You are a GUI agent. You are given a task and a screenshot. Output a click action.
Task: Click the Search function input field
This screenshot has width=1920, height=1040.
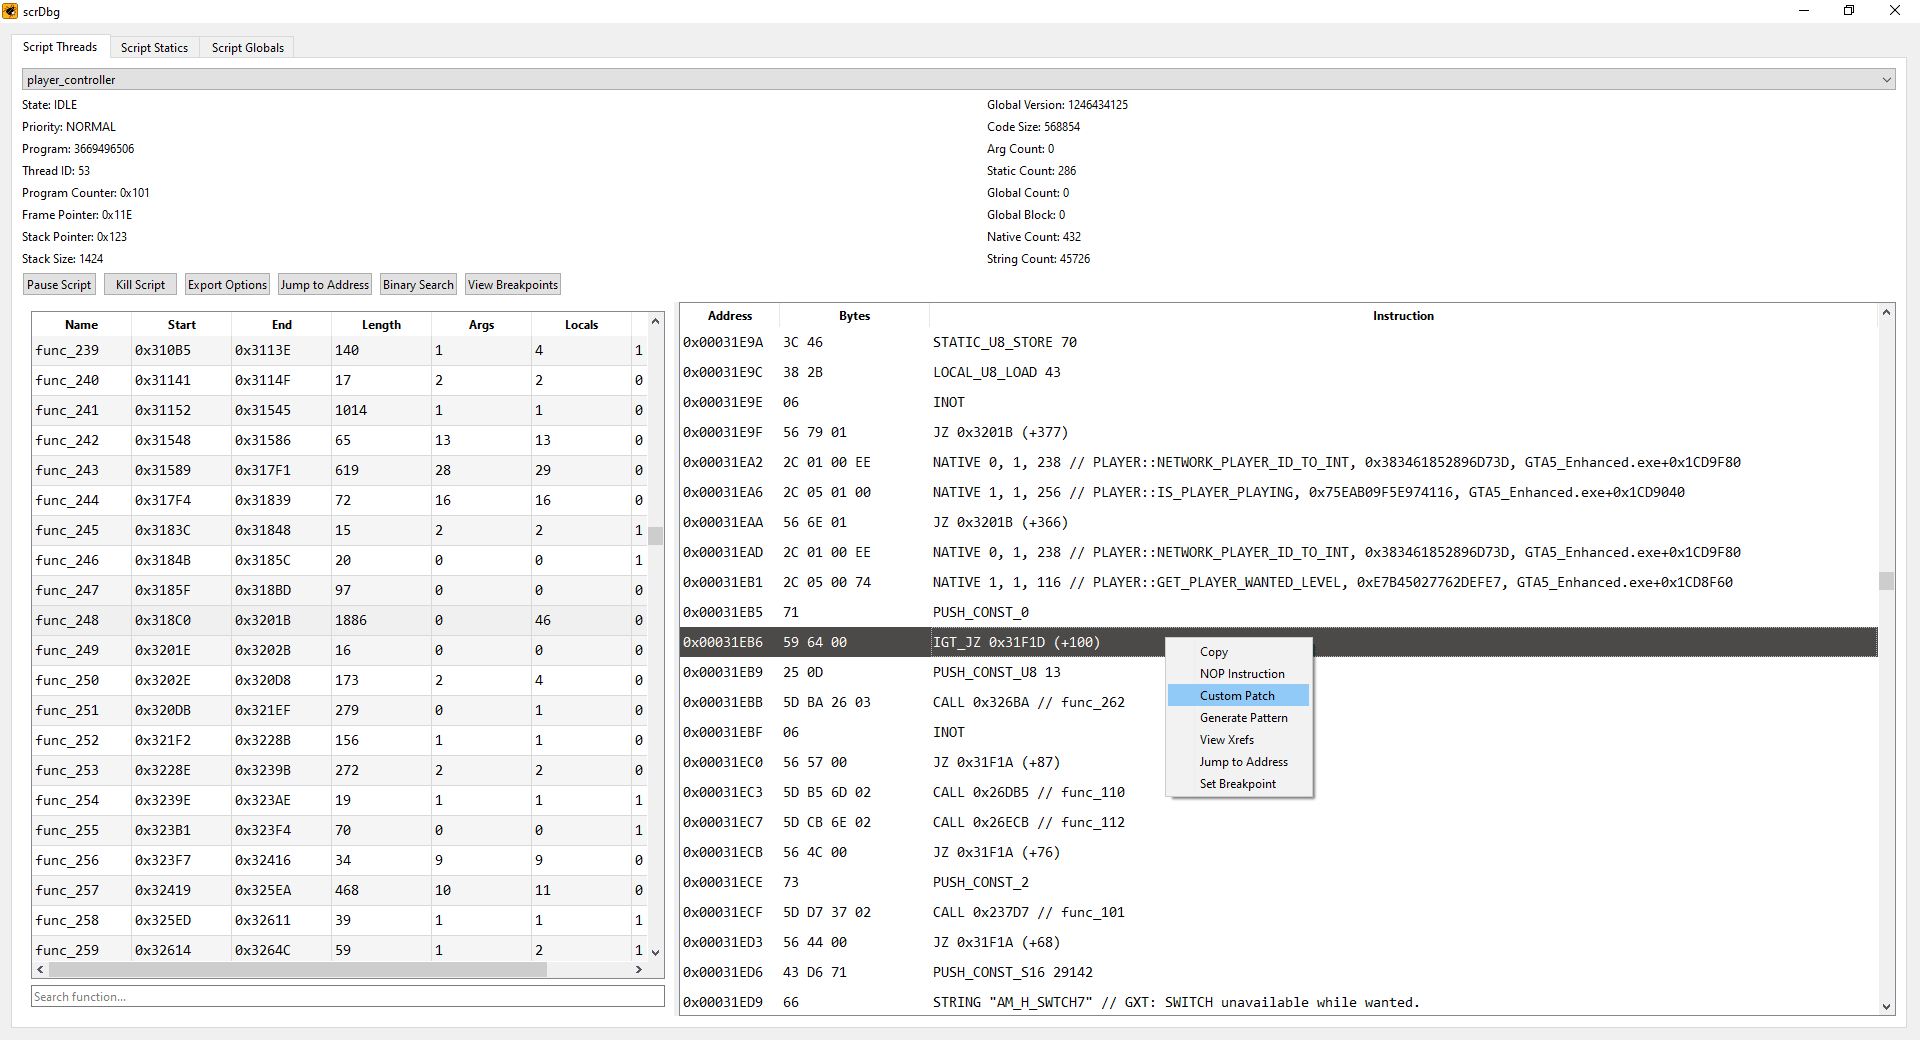coord(347,997)
